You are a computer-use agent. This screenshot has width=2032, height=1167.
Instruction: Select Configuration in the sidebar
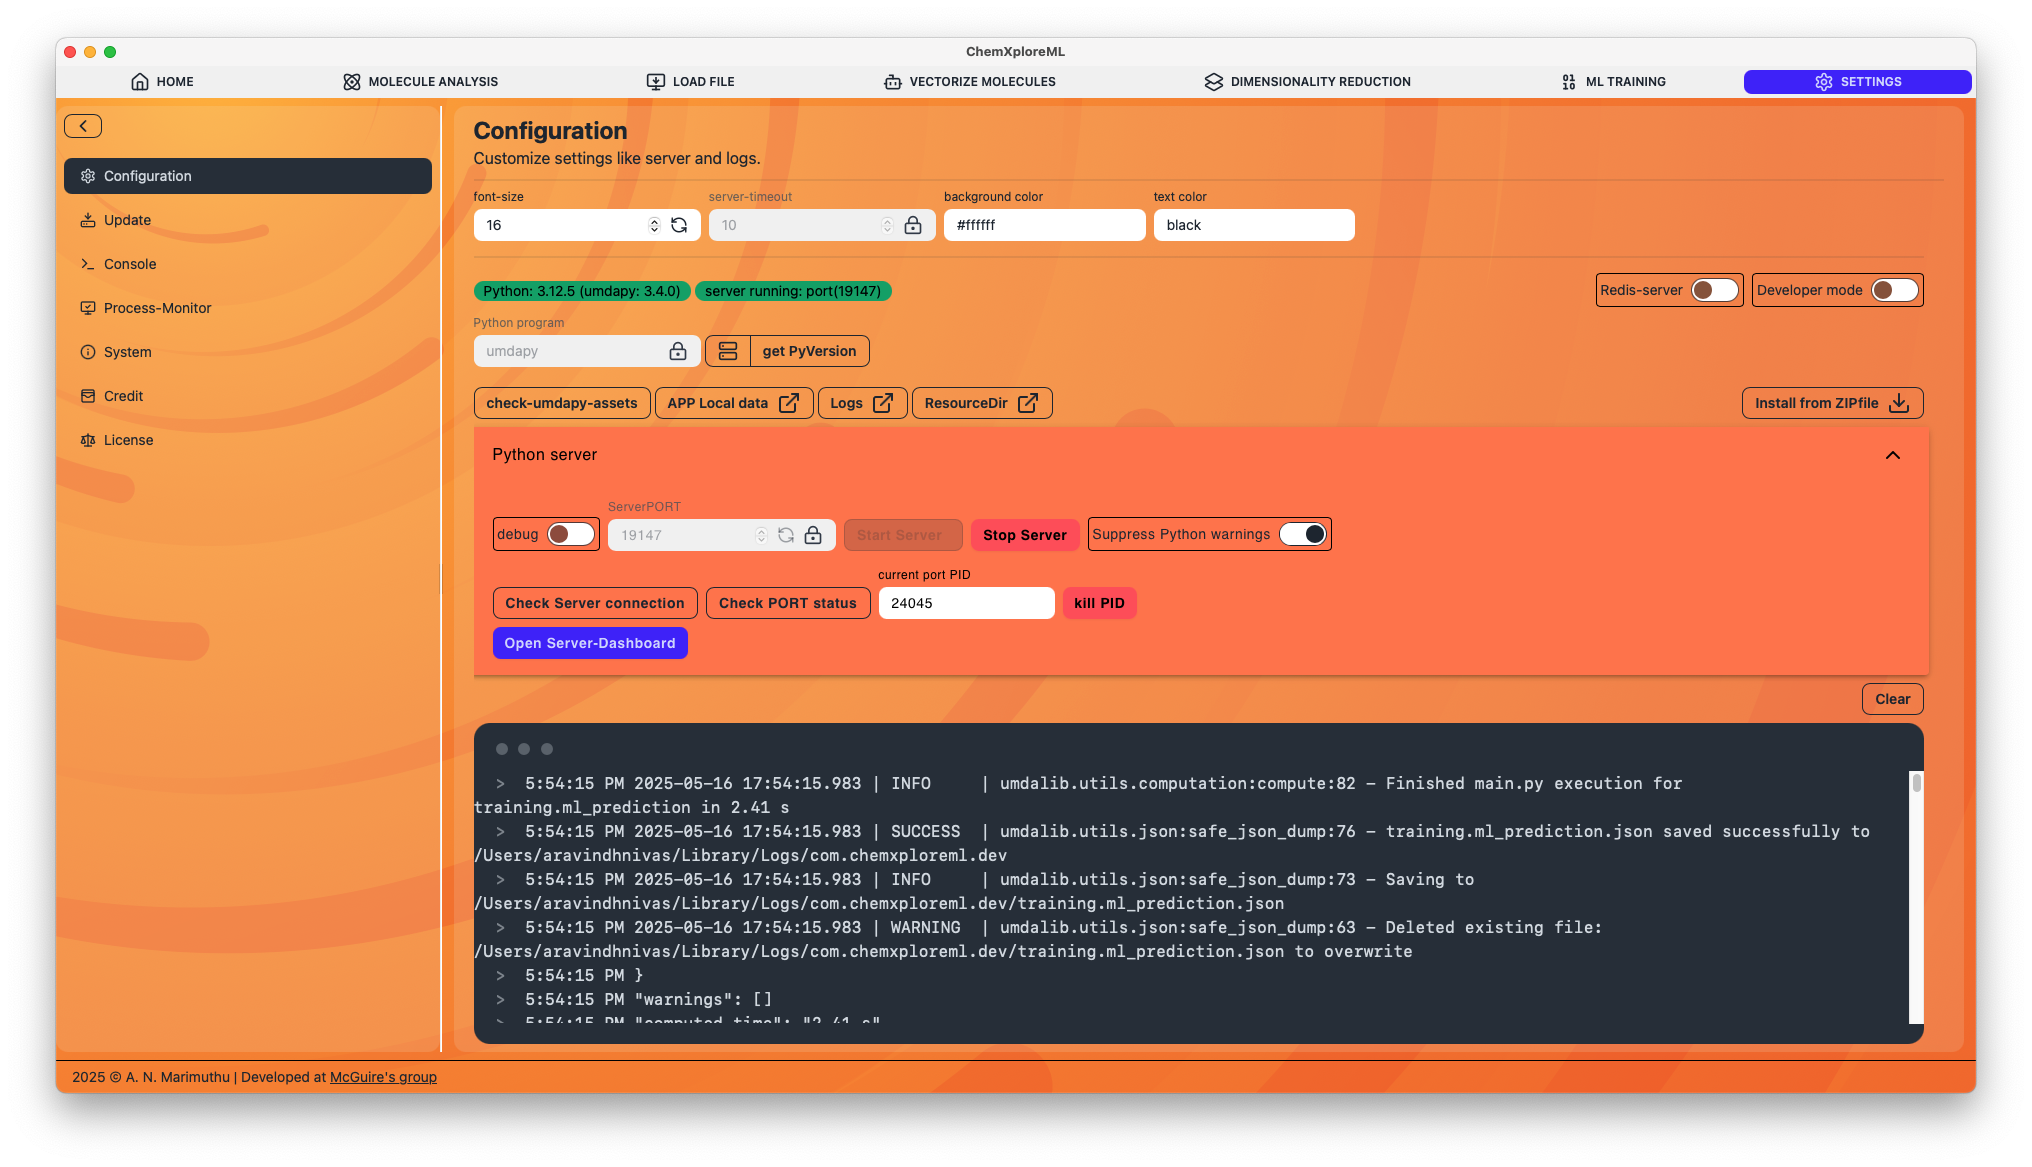tap(248, 176)
